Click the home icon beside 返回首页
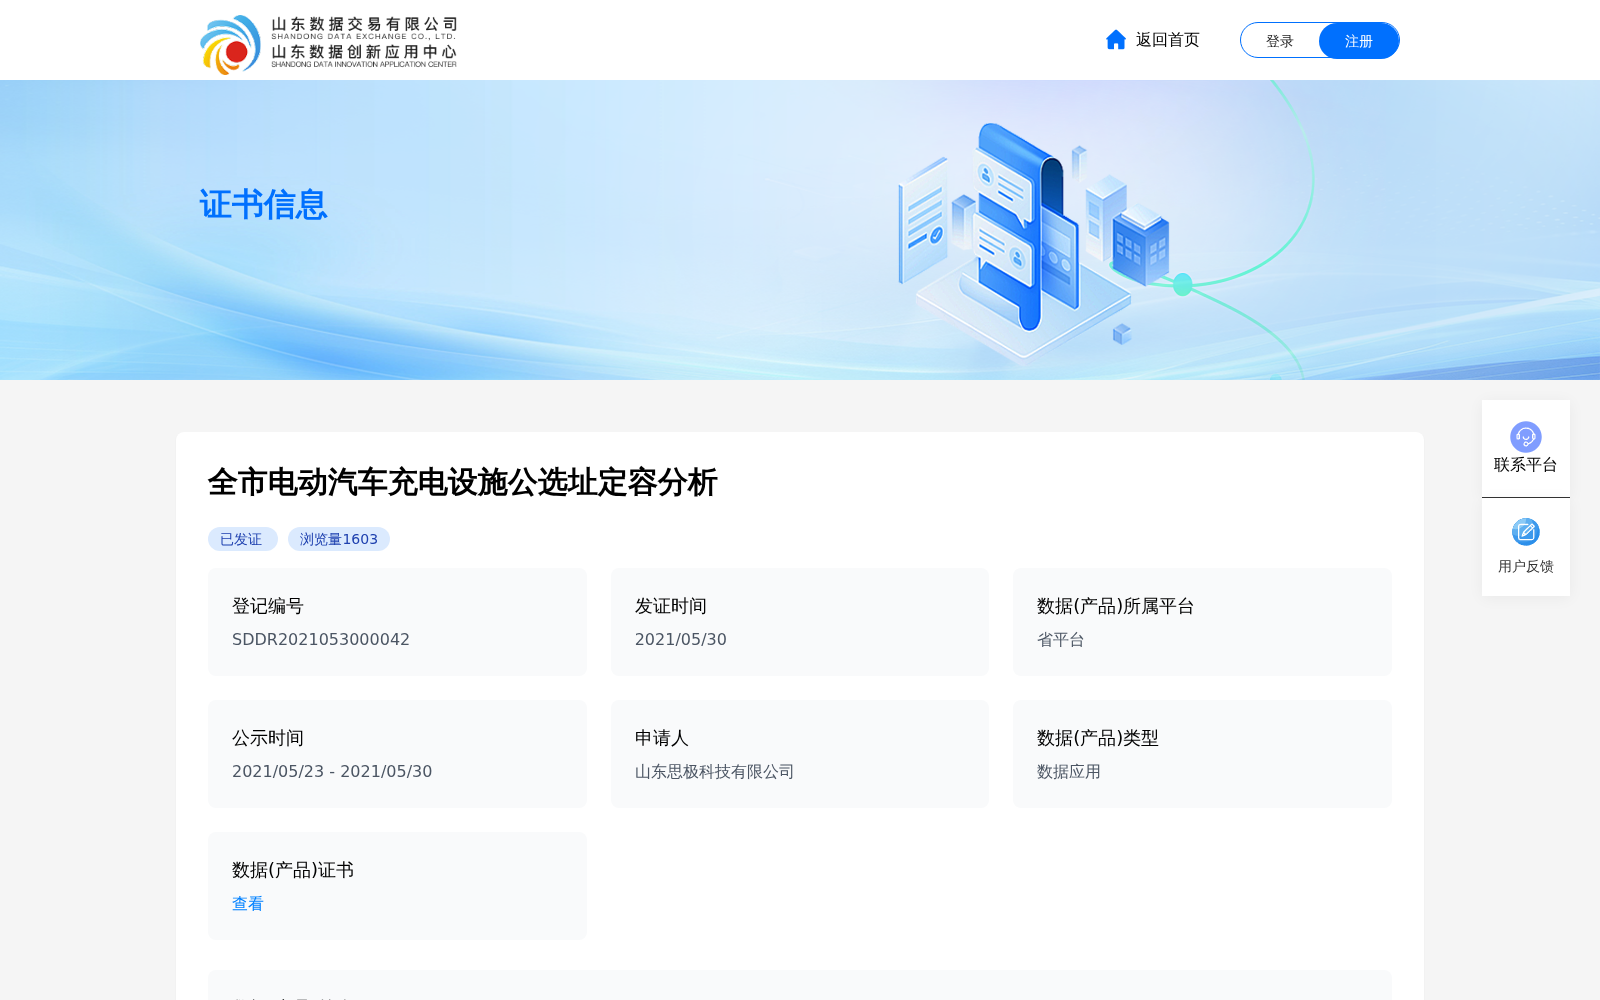Image resolution: width=1600 pixels, height=1000 pixels. point(1116,40)
